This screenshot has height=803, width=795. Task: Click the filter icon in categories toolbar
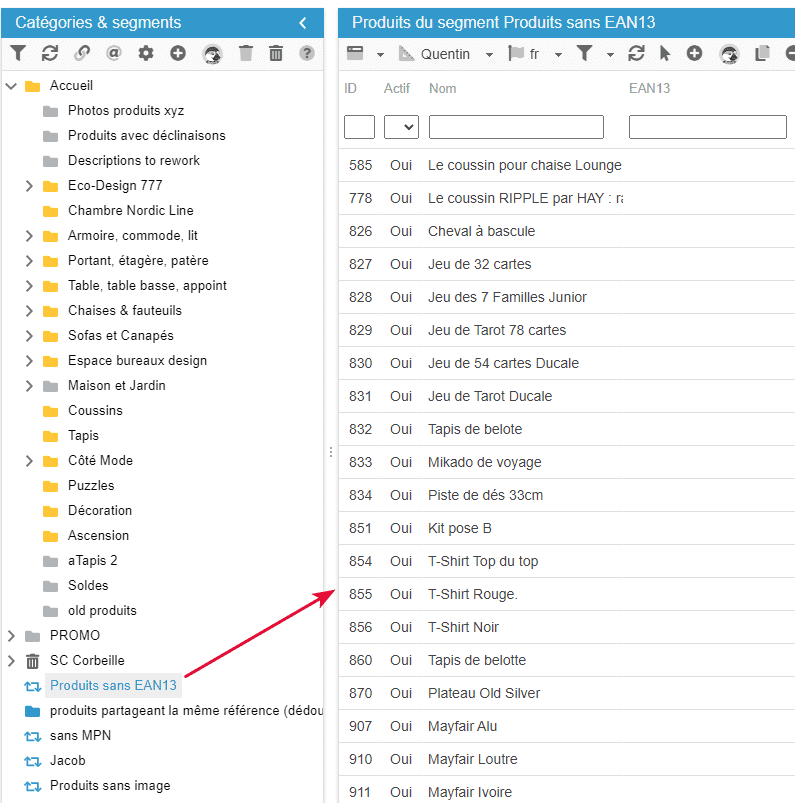18,53
